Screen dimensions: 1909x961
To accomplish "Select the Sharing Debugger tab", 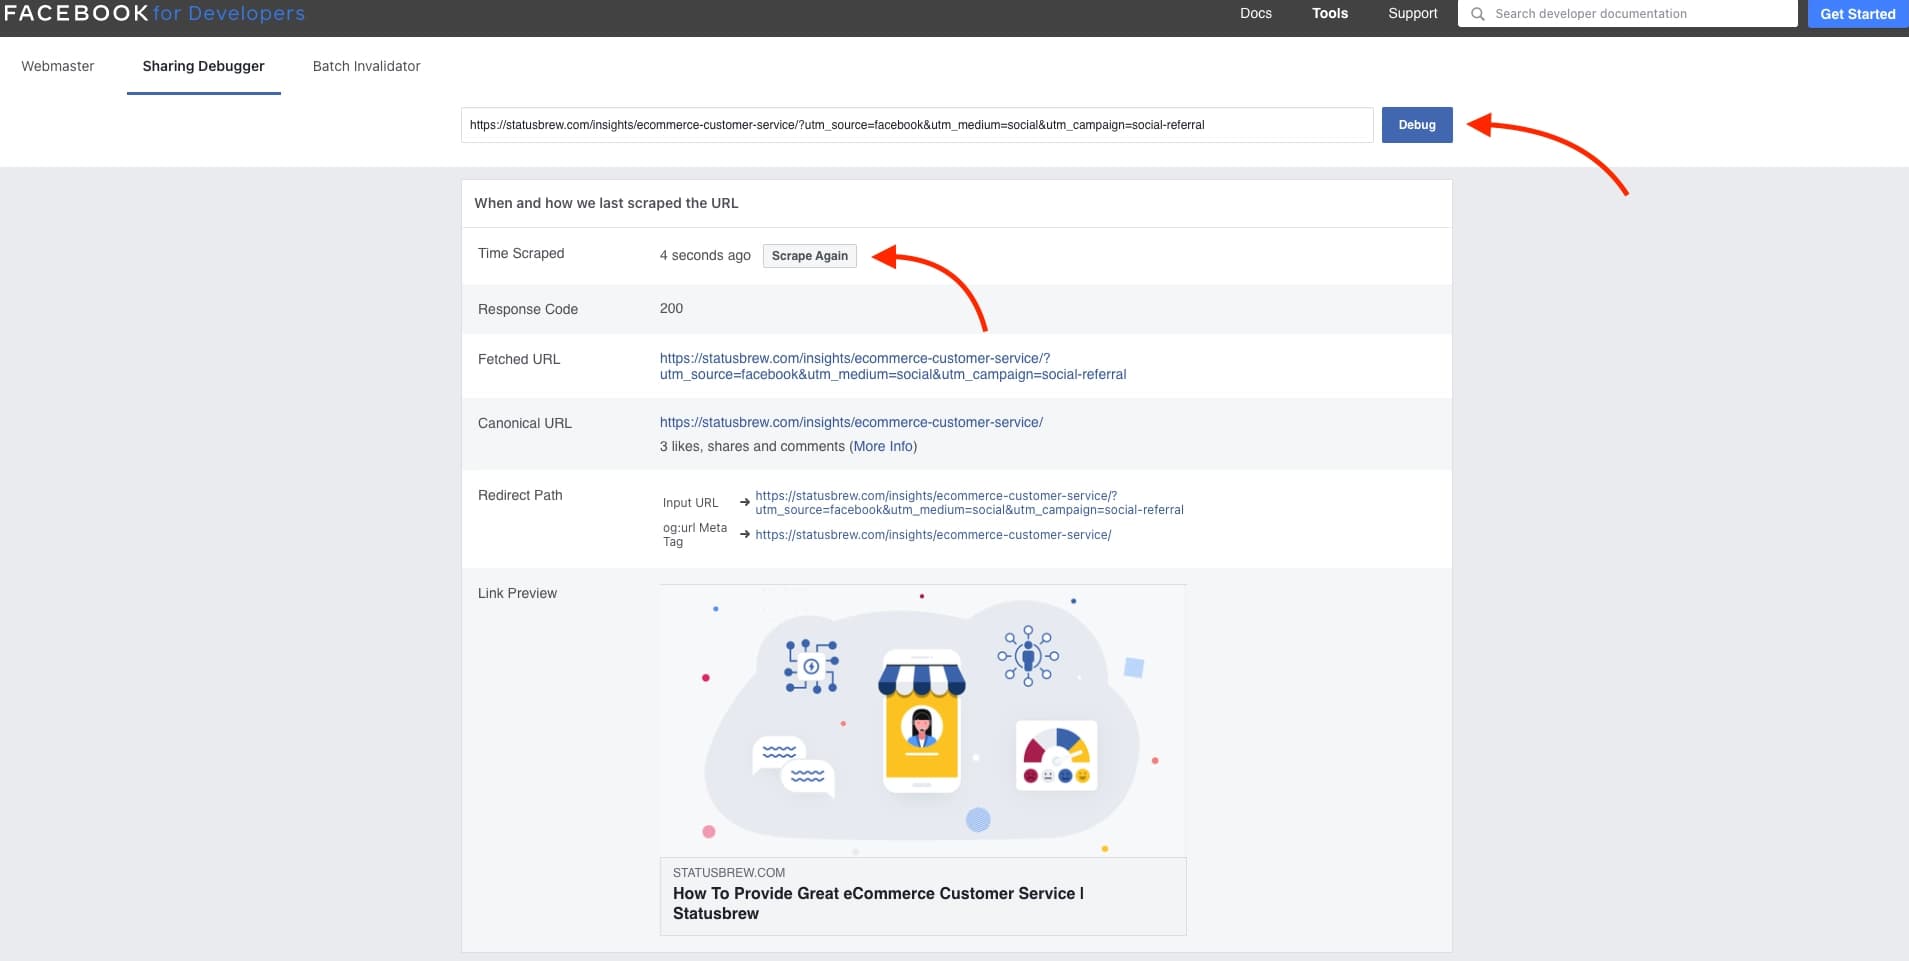I will 204,66.
